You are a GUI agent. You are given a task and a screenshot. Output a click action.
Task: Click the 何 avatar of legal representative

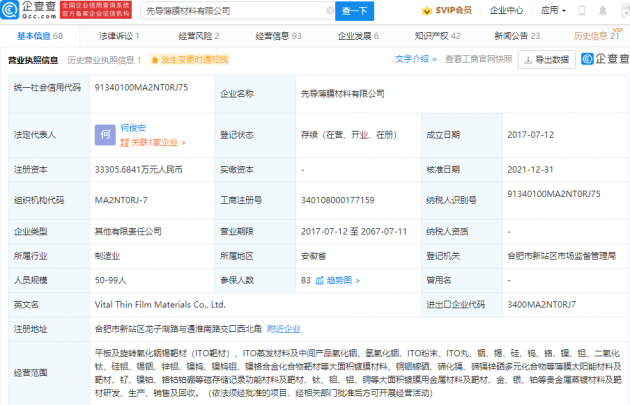click(x=105, y=135)
